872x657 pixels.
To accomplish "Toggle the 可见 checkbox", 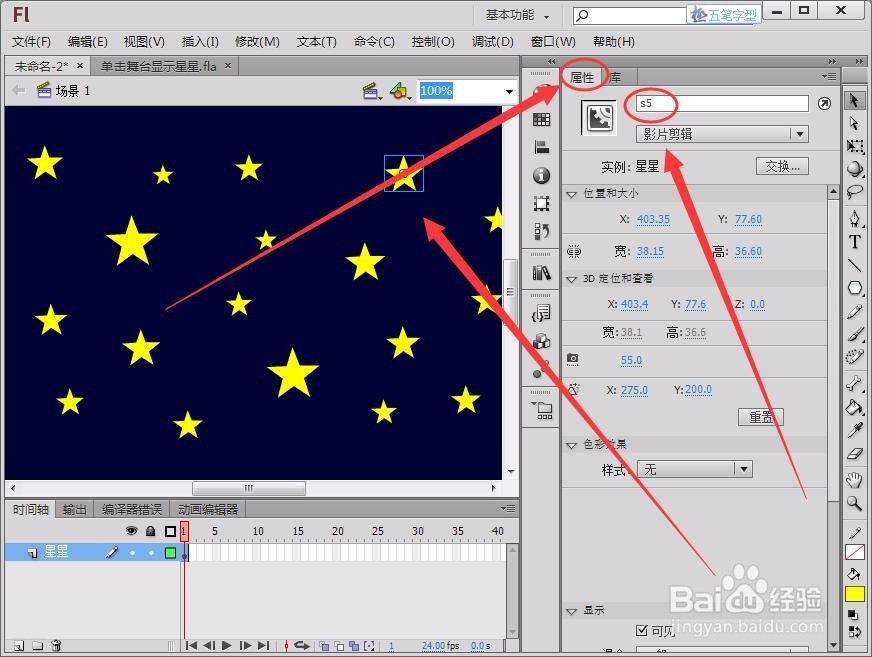I will click(x=642, y=630).
